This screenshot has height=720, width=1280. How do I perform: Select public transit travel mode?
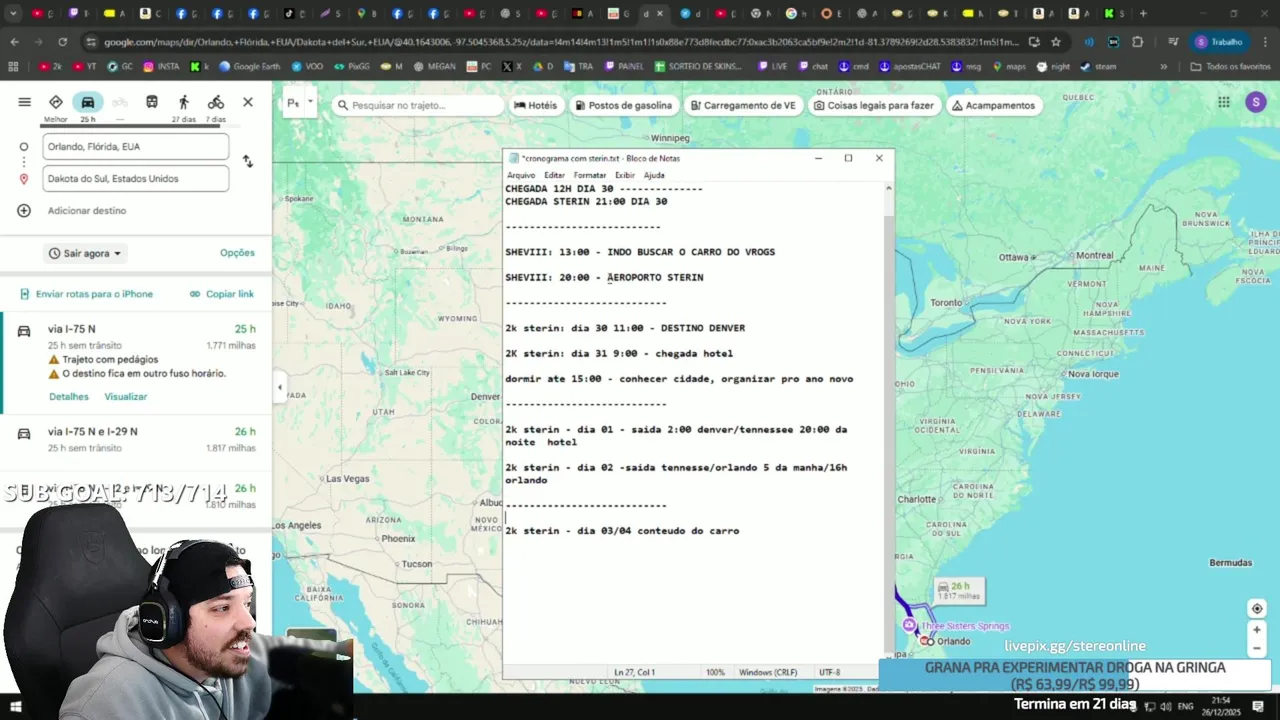152,102
